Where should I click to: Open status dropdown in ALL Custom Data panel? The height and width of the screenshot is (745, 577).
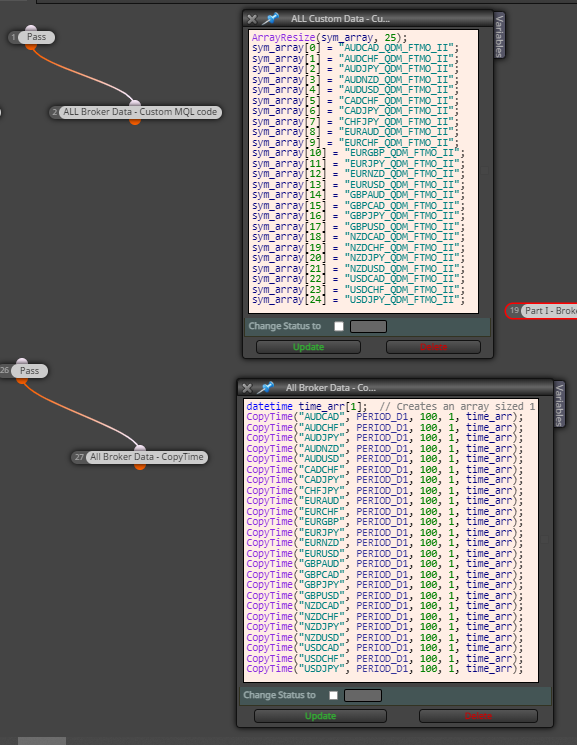368,326
